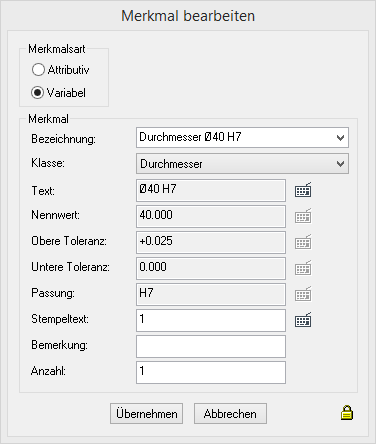Open the Klasse dropdown list
Screen dimensions: 376x444
242,164
